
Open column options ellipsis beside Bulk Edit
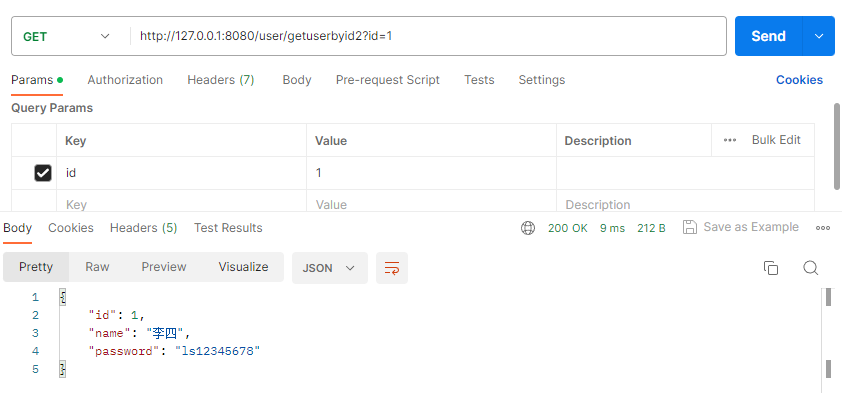point(729,140)
